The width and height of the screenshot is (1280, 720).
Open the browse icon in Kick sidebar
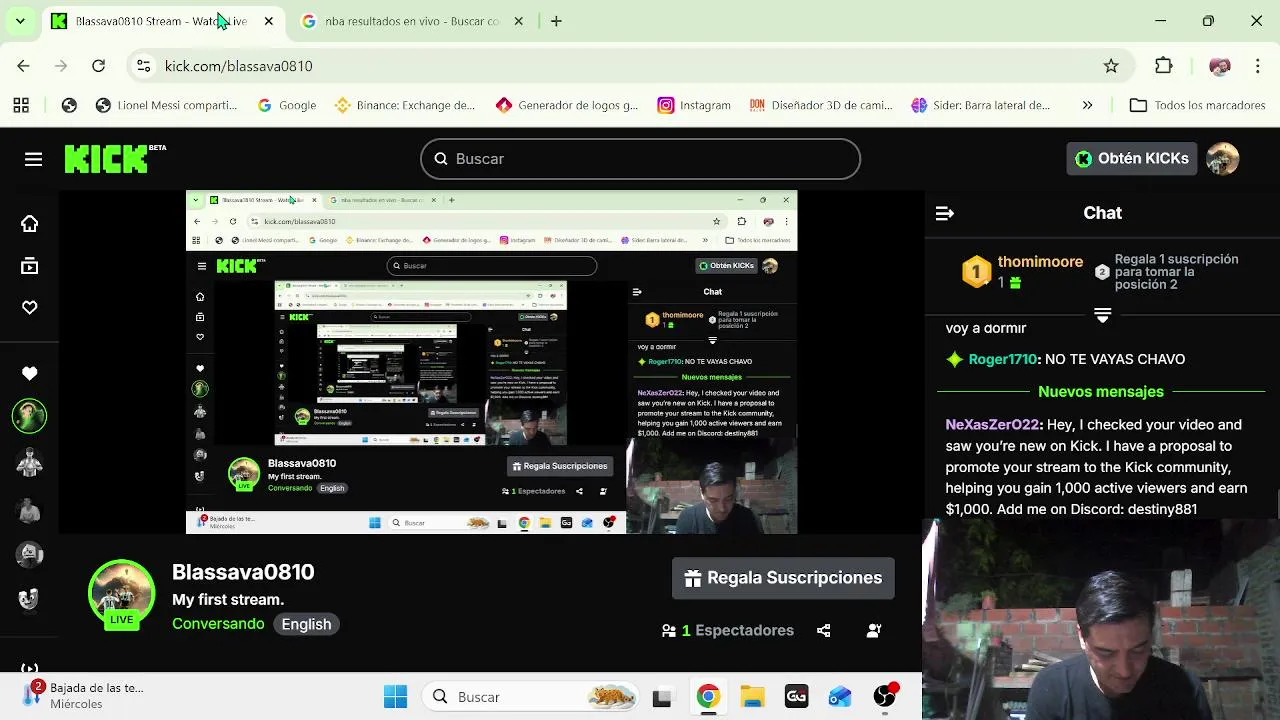click(30, 266)
